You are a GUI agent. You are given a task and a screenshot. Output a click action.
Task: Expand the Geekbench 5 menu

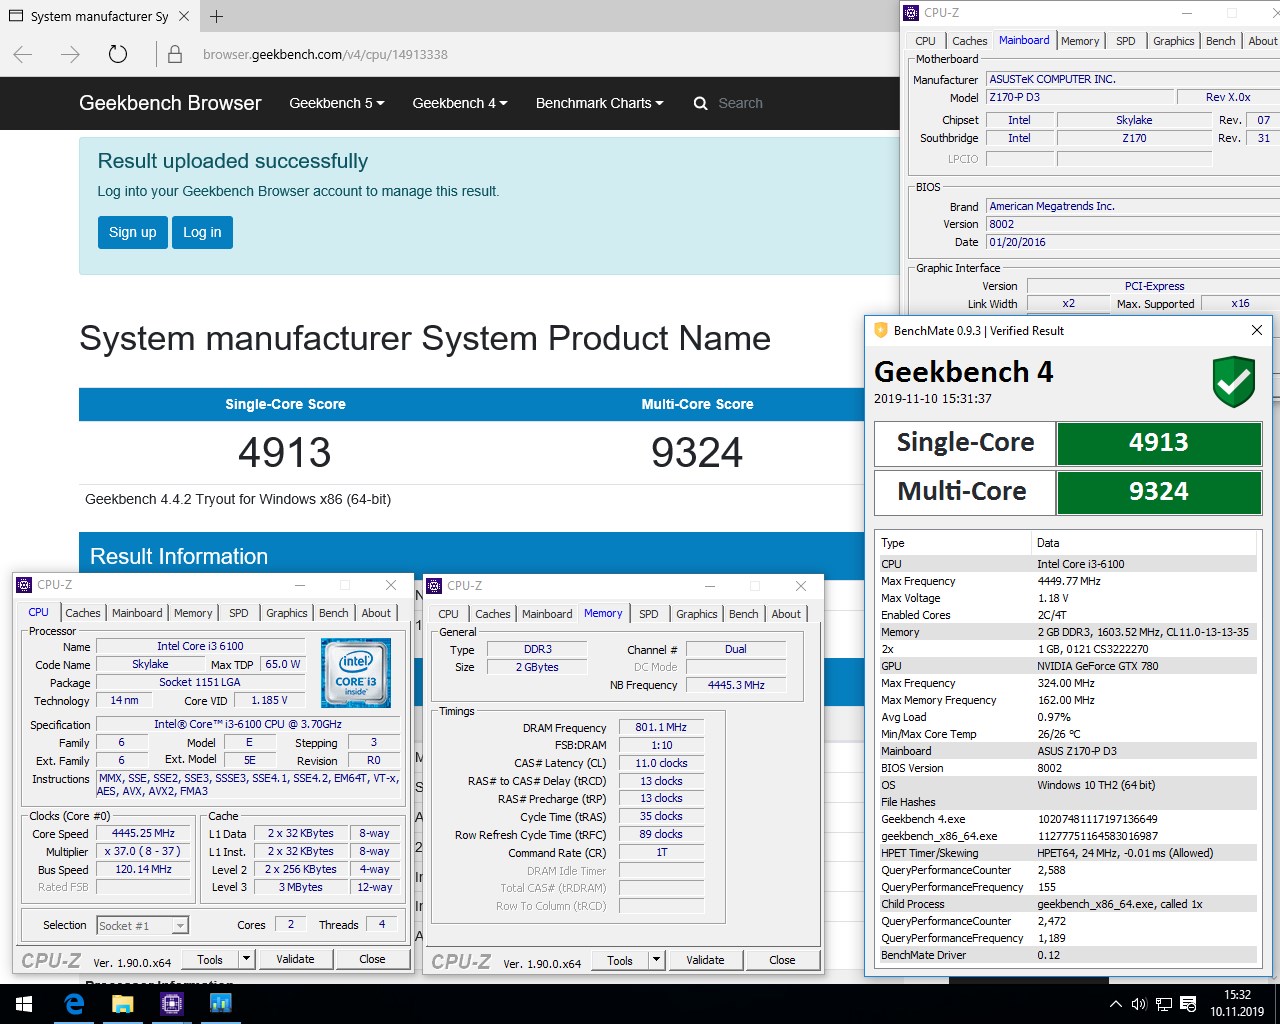[337, 103]
